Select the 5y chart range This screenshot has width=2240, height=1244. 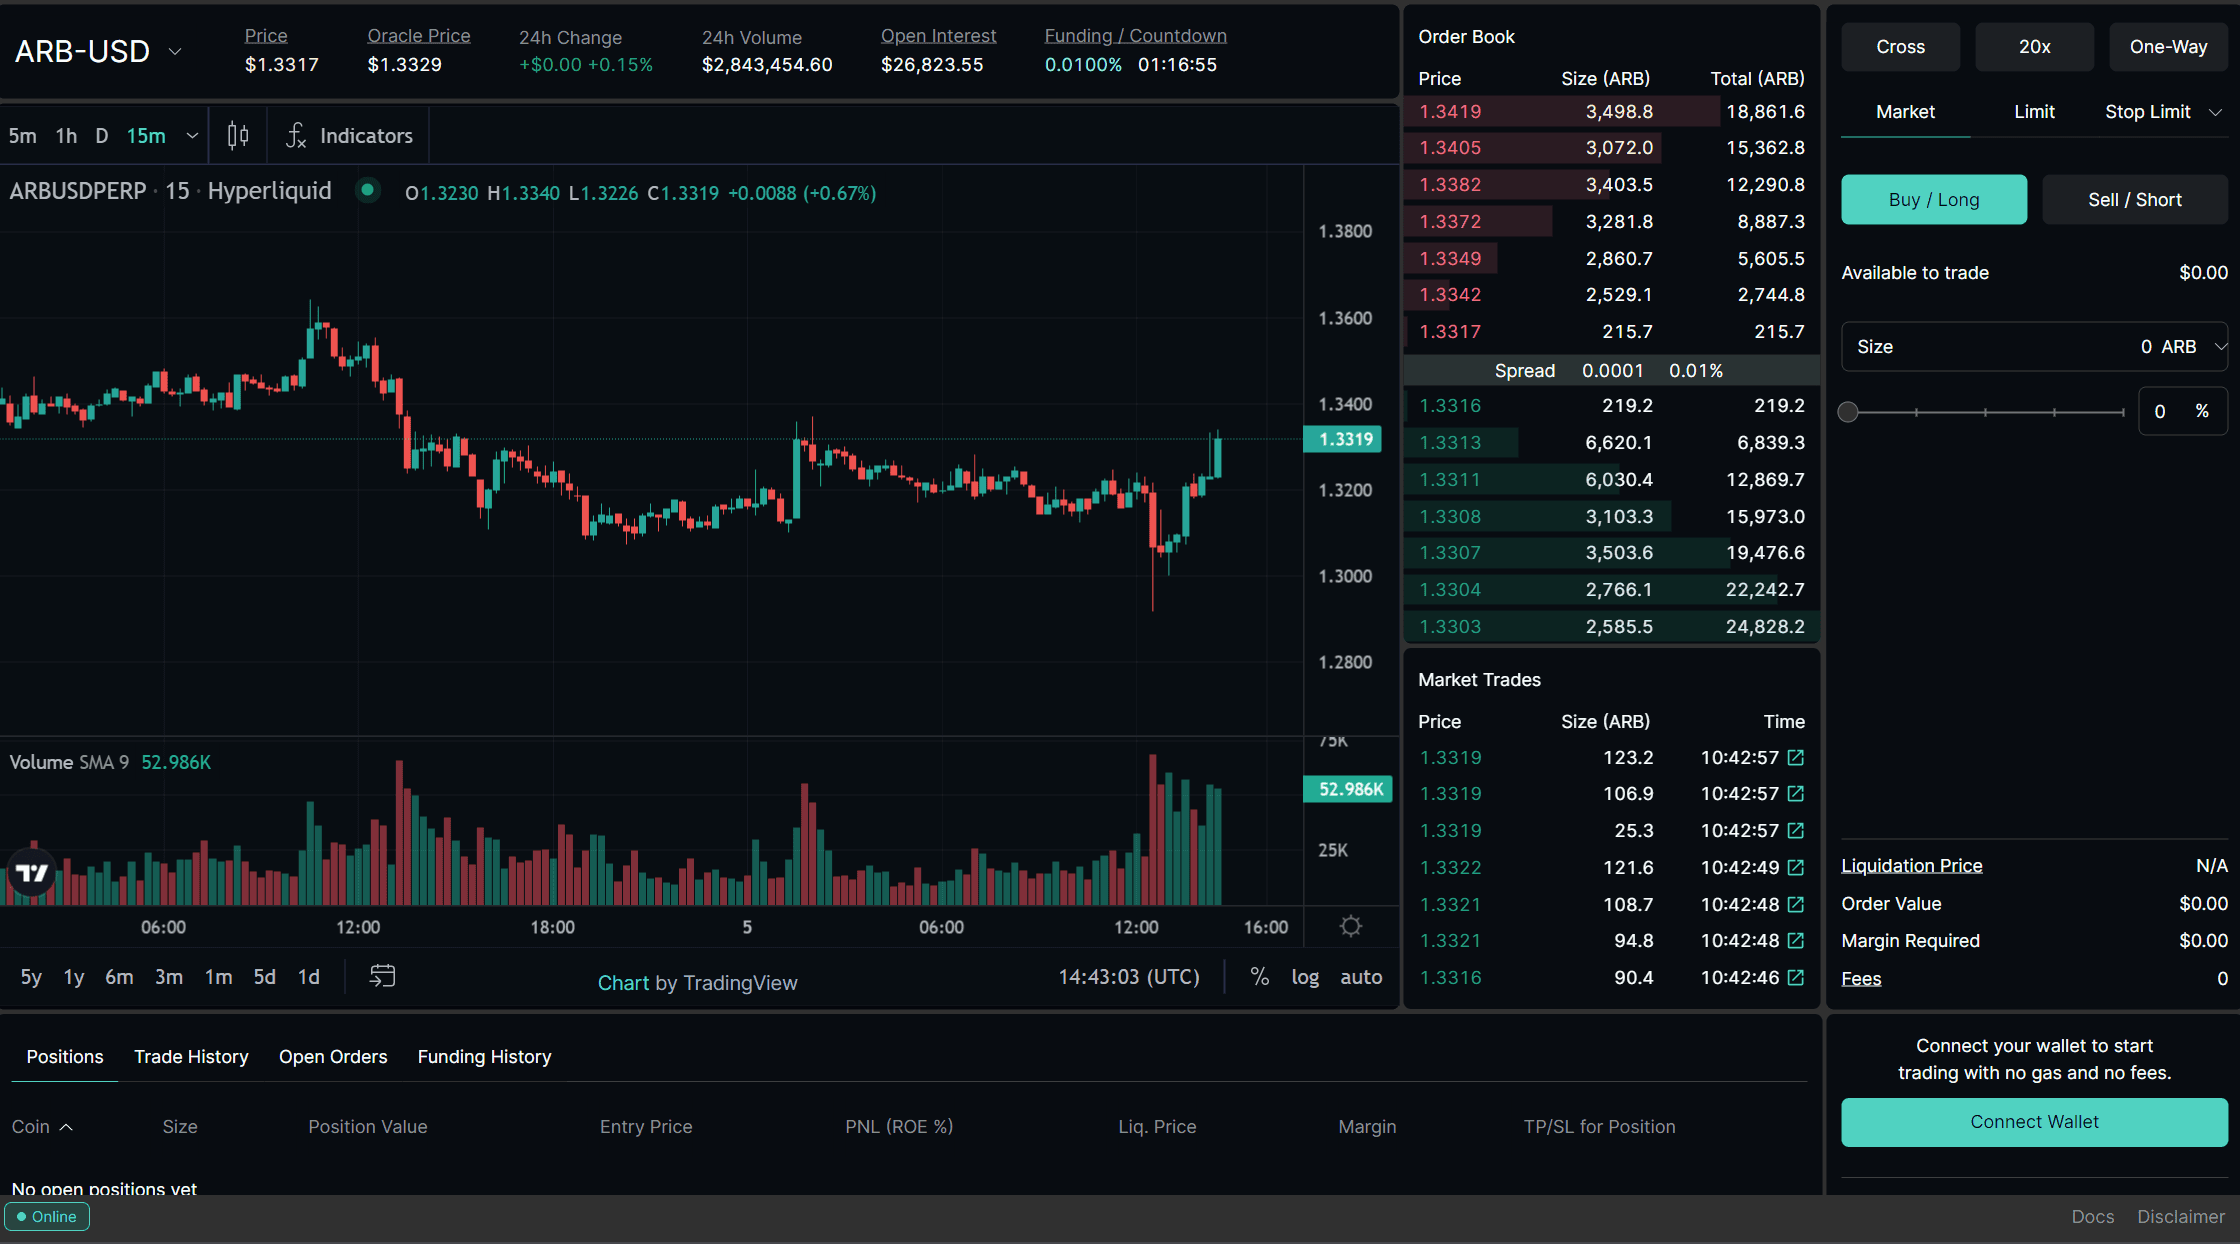[31, 977]
